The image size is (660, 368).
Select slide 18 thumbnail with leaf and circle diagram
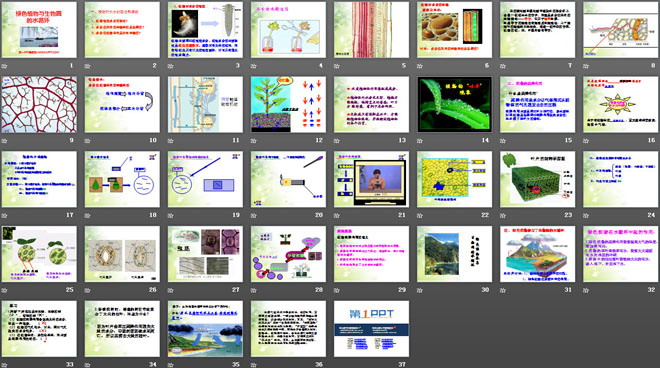[x=122, y=179]
